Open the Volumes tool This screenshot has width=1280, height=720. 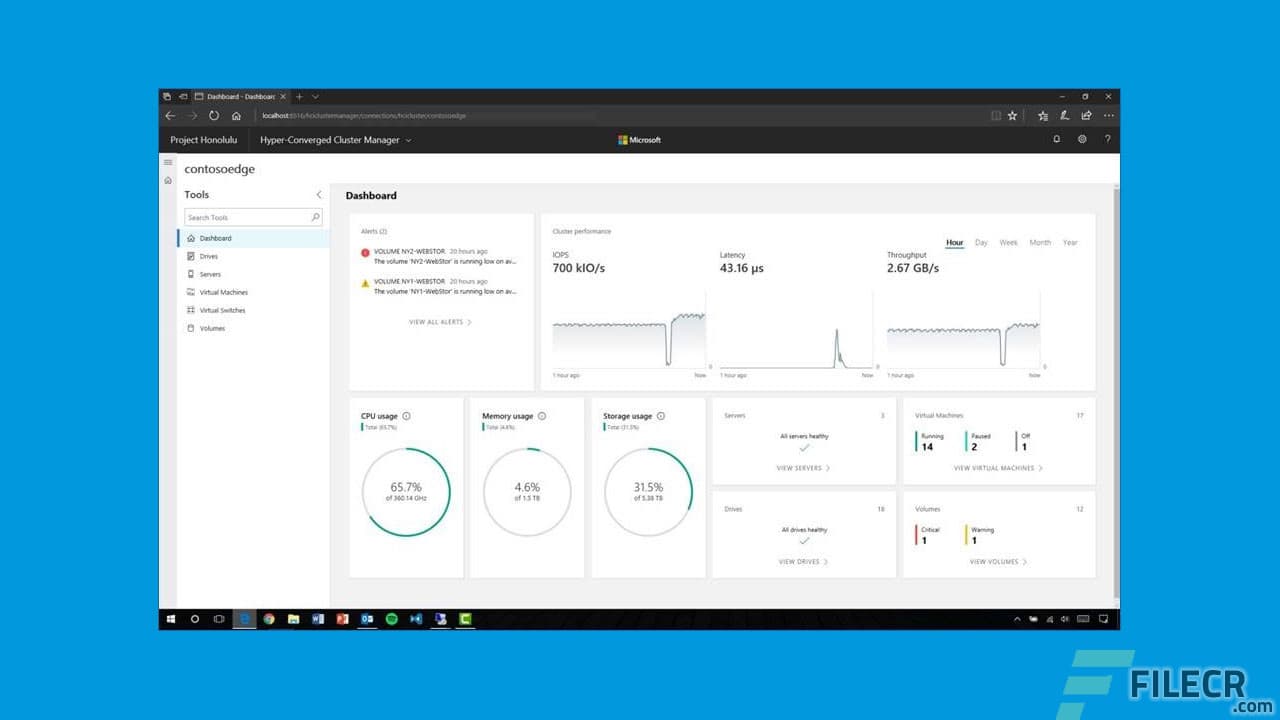tap(210, 328)
